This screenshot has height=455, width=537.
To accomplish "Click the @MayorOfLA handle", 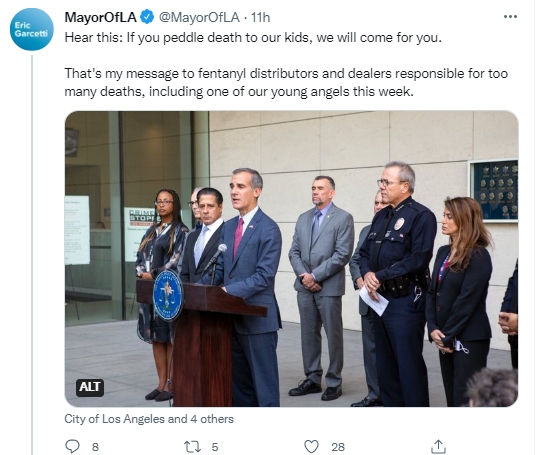I will click(199, 17).
